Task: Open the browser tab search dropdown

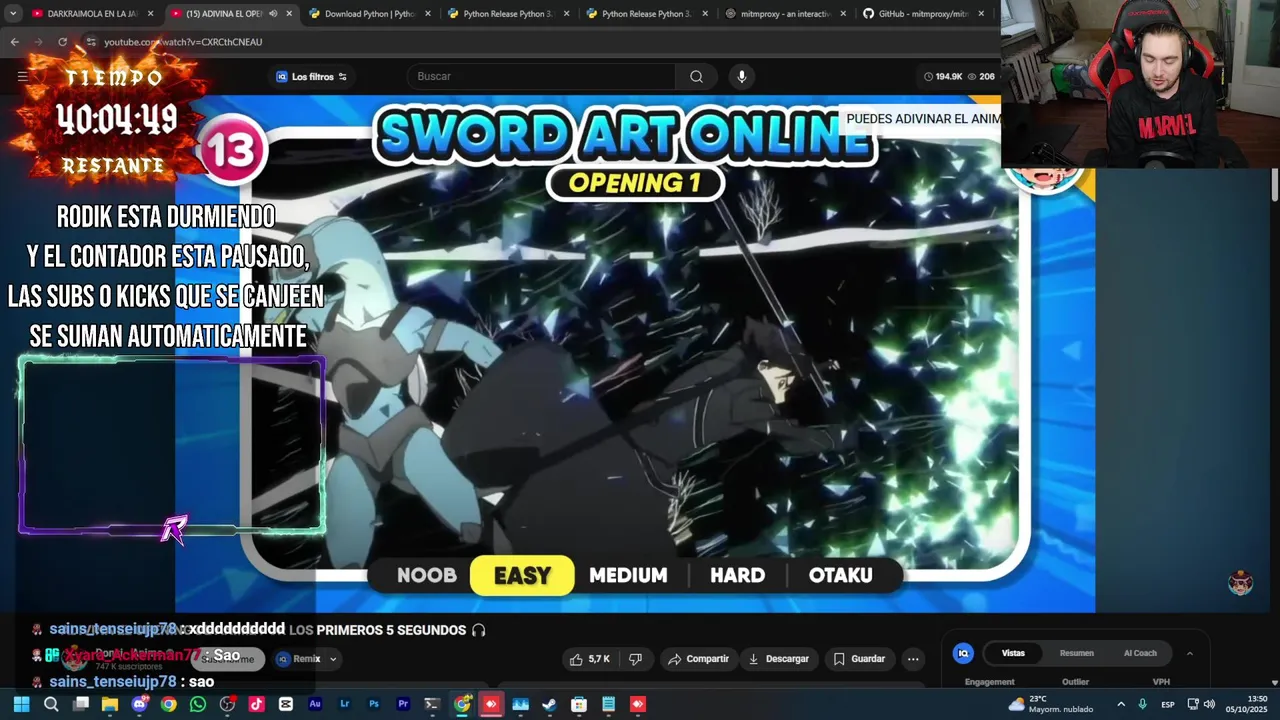Action: (13, 14)
